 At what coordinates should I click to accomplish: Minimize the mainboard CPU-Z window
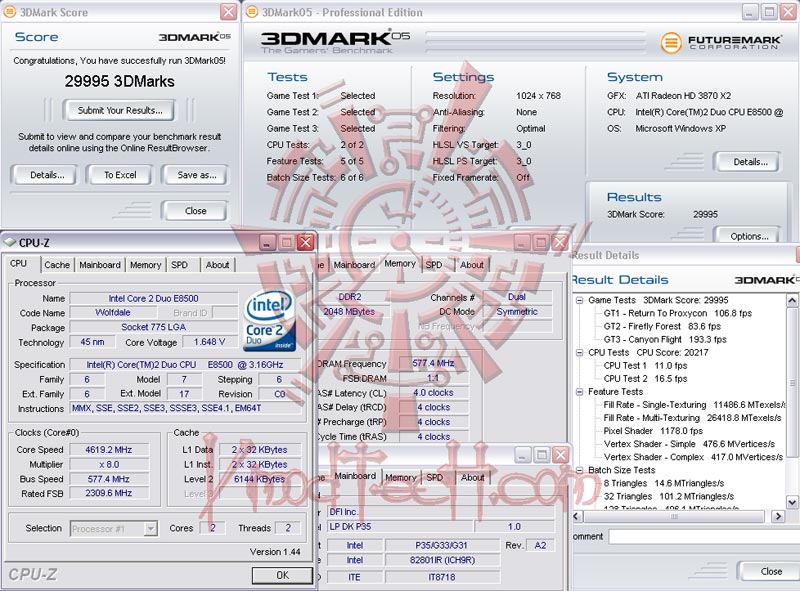[x=522, y=454]
